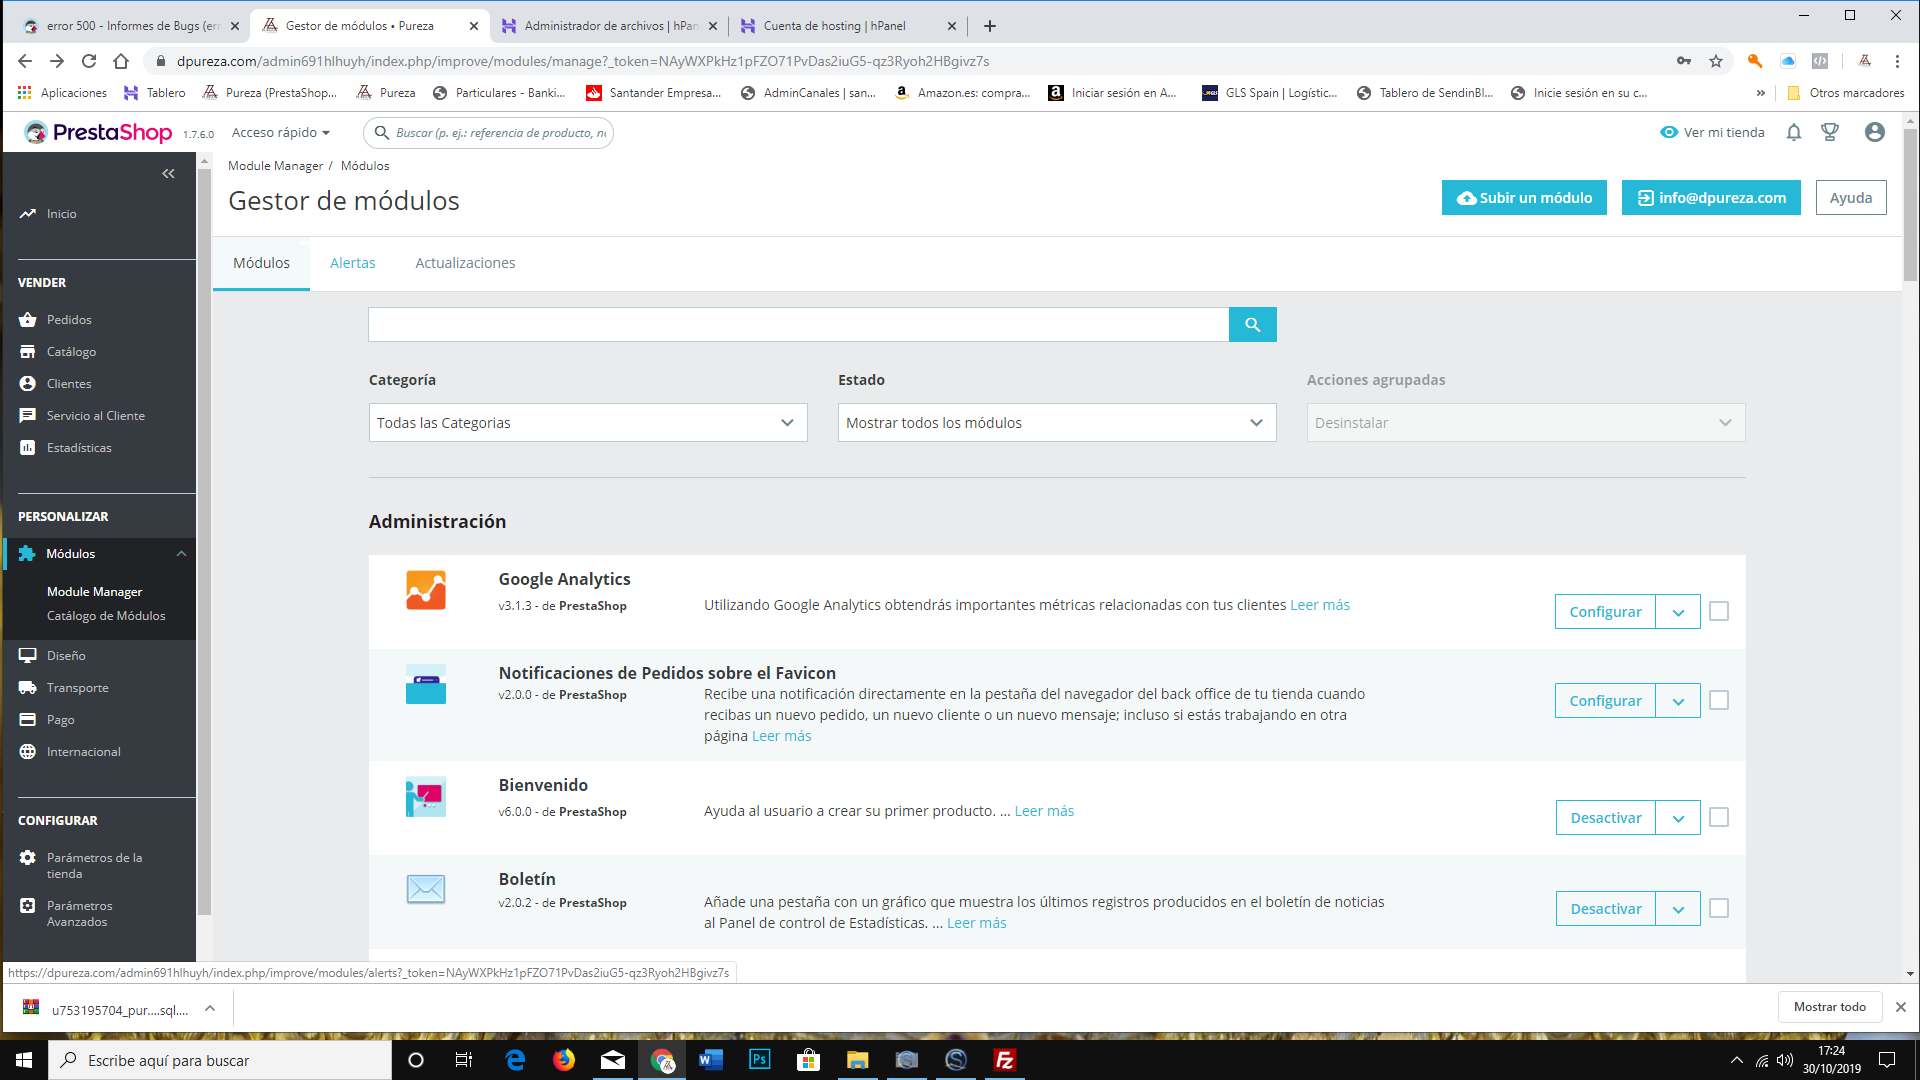1920x1080 pixels.
Task: Click the Subir un módulo button
Action: pos(1524,198)
